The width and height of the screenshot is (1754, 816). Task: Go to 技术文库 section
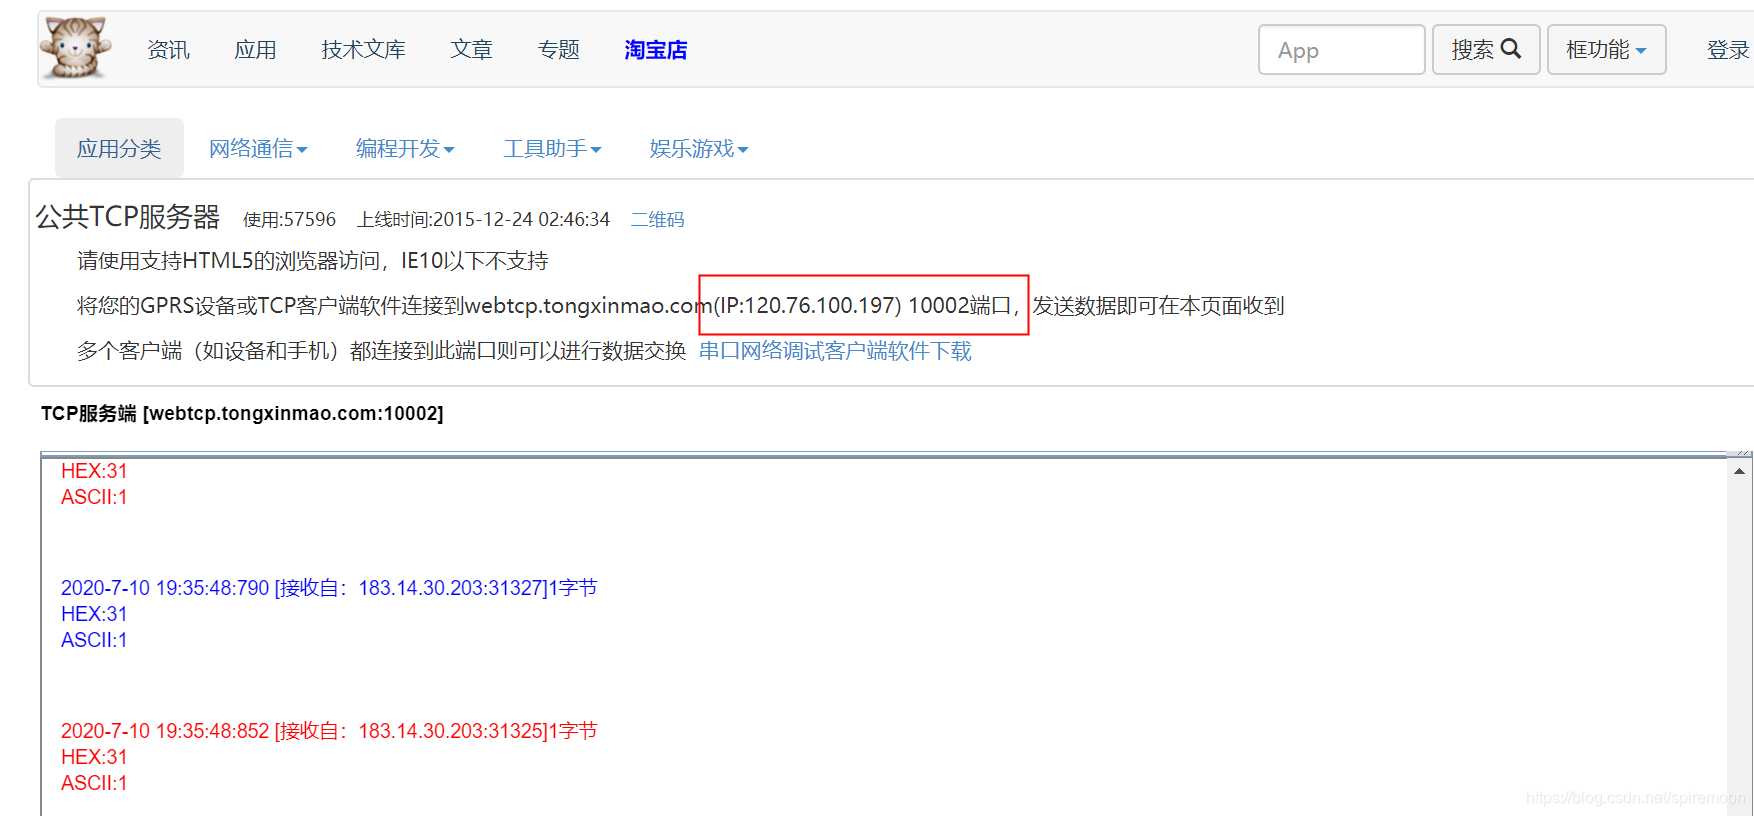point(363,50)
